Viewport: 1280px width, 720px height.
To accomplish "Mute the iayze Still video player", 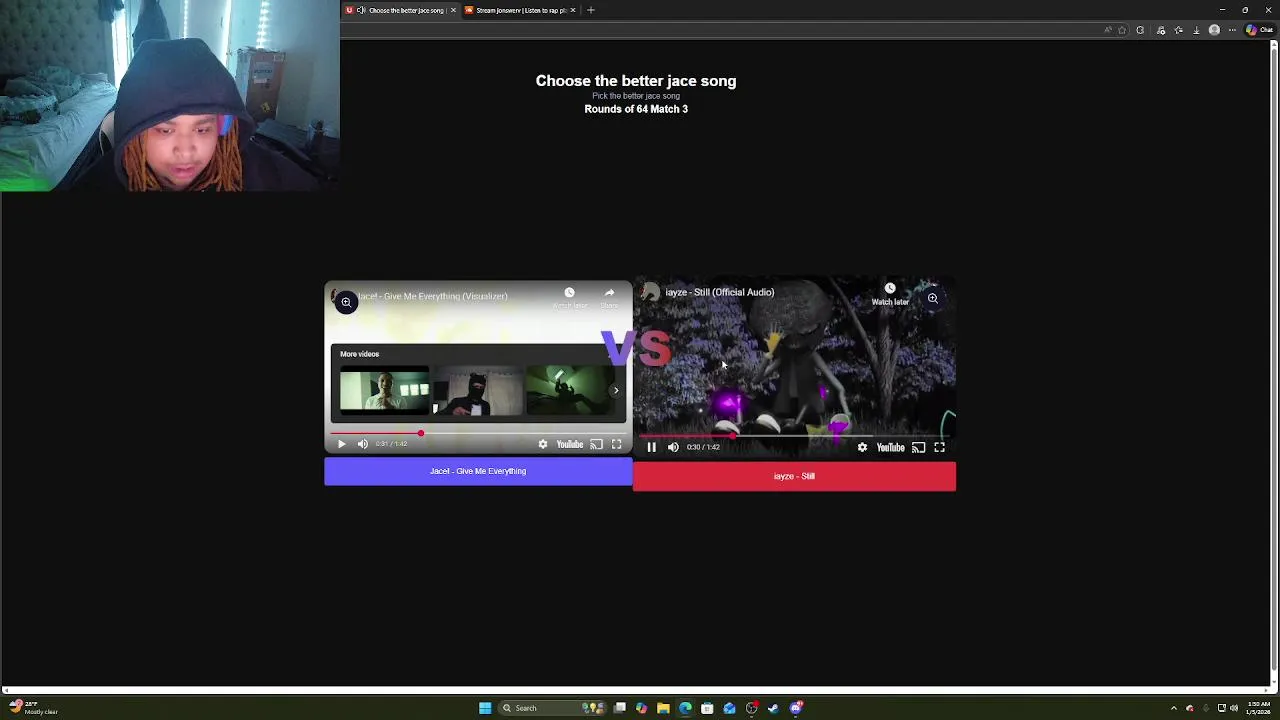I will click(x=673, y=447).
